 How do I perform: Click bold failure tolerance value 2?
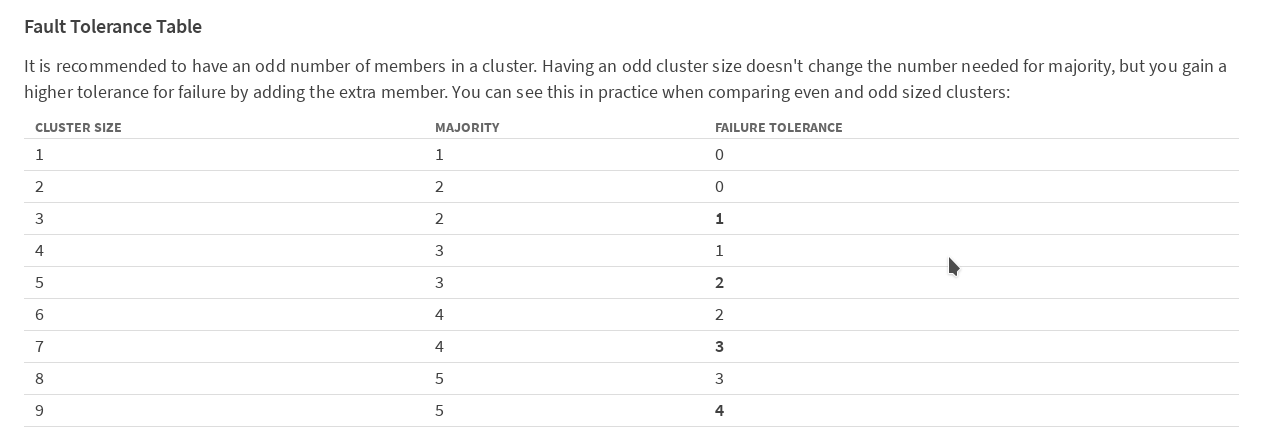[x=719, y=283]
